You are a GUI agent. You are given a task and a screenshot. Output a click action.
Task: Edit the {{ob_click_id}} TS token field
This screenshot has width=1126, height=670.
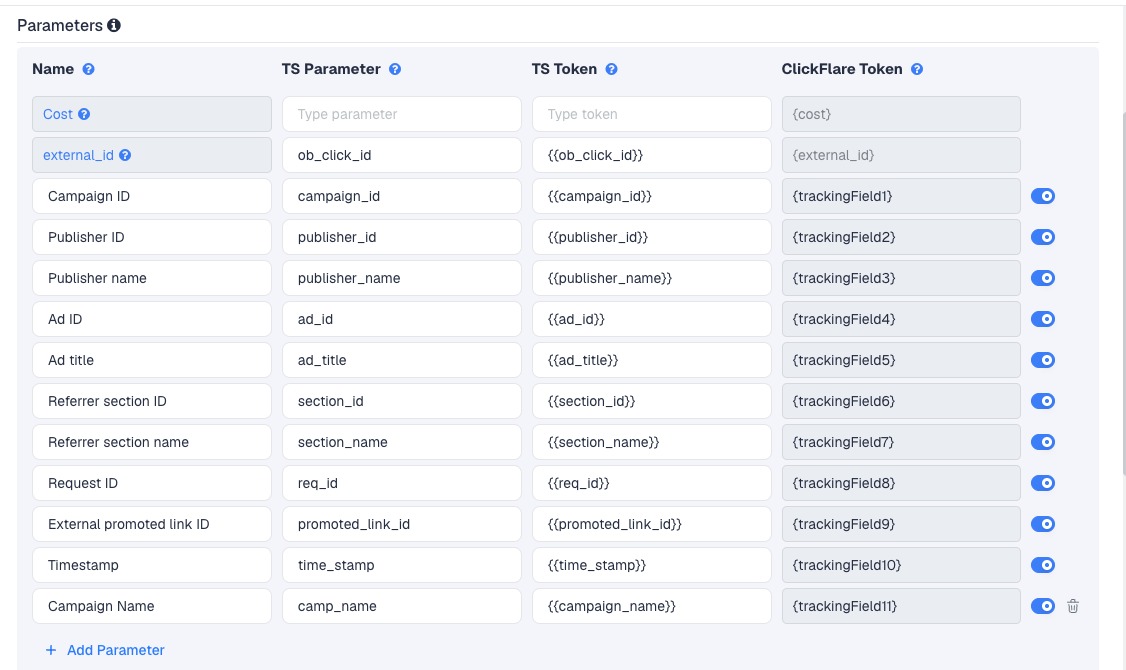pos(651,155)
